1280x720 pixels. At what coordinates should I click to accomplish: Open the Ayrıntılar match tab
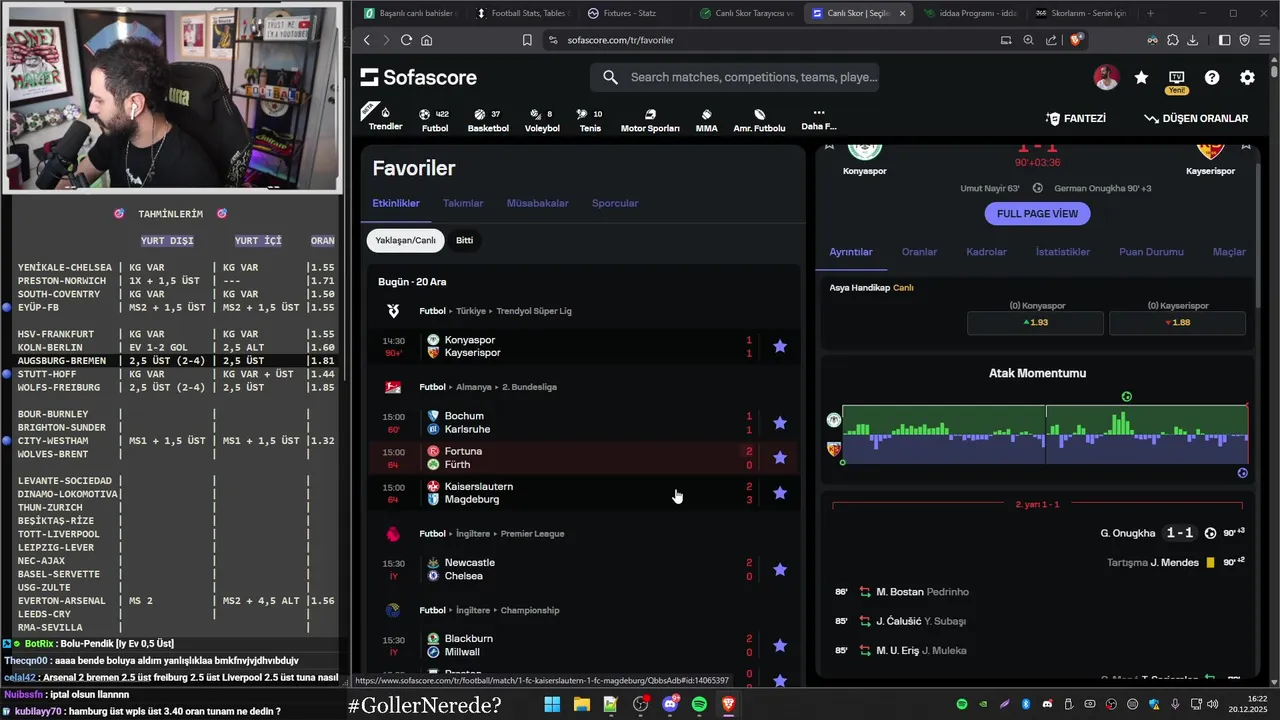pos(851,252)
